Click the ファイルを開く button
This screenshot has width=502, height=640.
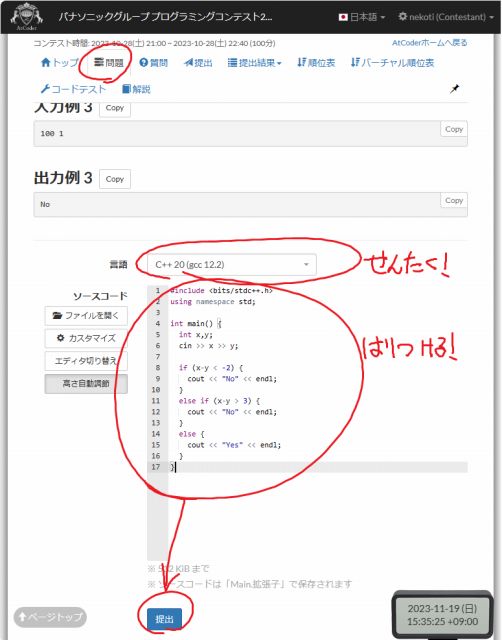click(86, 316)
